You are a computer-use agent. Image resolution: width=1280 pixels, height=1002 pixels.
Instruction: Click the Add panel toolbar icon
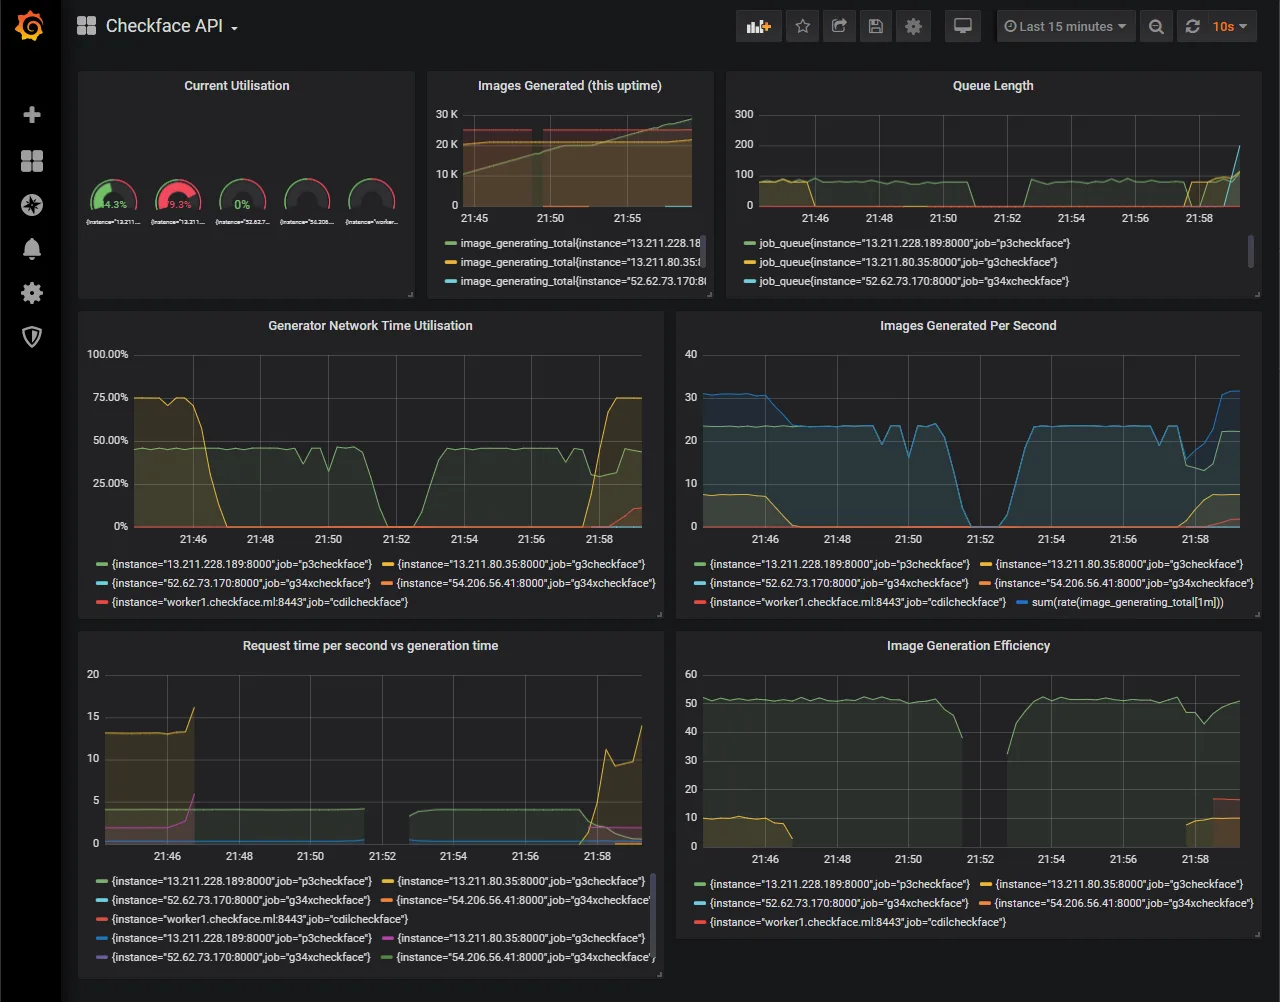[x=758, y=27]
